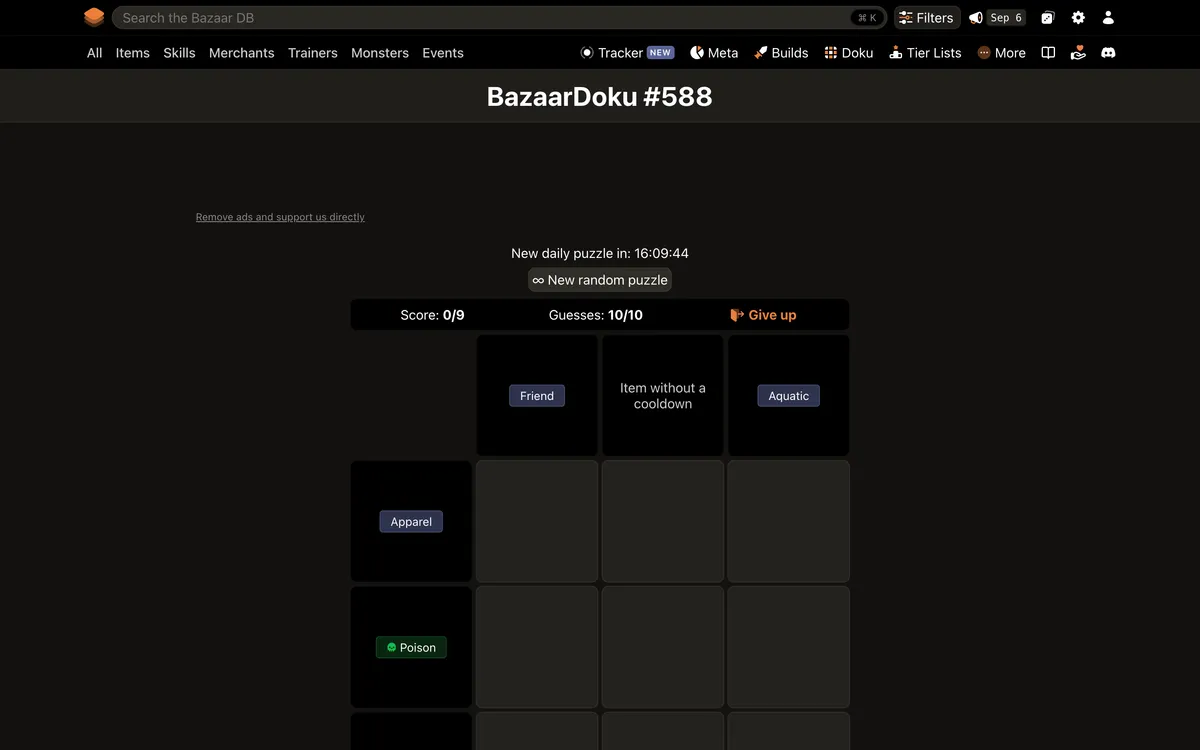The width and height of the screenshot is (1200, 750).
Task: Click Remove ads and support us directly
Action: tap(280, 217)
